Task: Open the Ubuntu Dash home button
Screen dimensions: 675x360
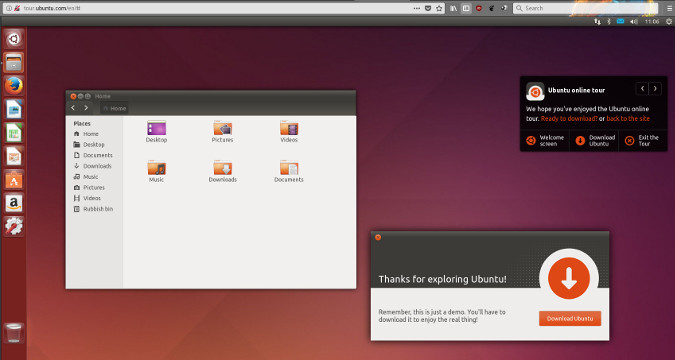Action: pos(14,39)
